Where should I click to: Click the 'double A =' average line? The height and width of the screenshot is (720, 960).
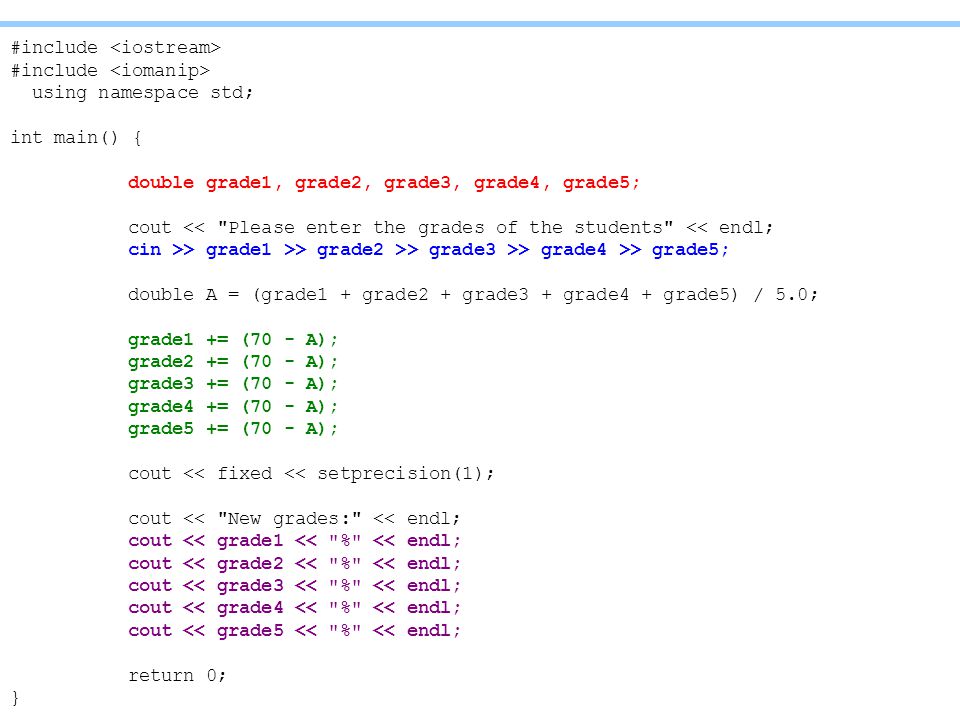[x=473, y=295]
